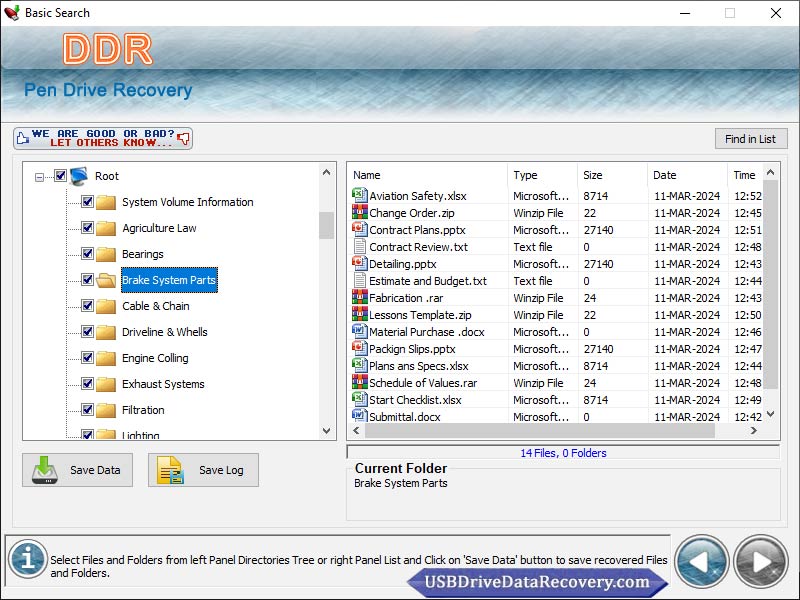The width and height of the screenshot is (800, 600).
Task: Select the Cable & Chain folder
Action: [x=156, y=306]
